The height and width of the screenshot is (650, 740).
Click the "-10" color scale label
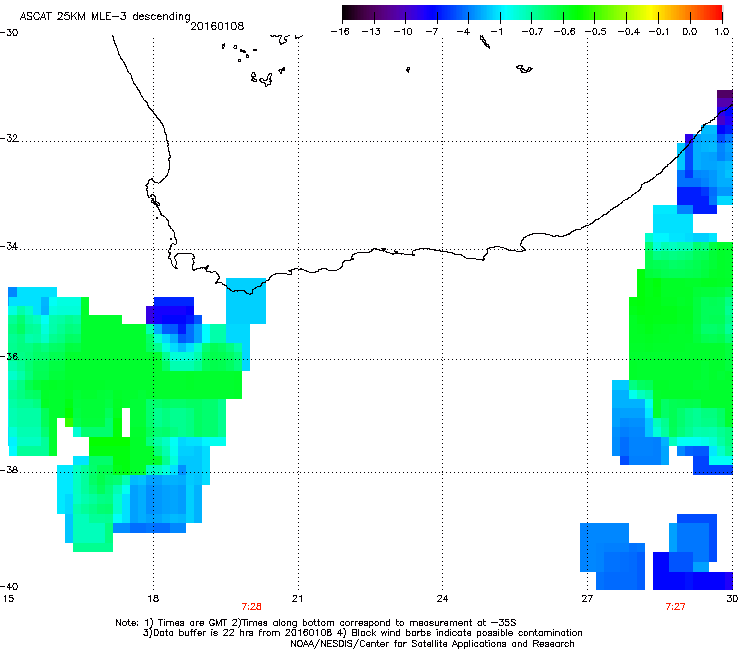[403, 32]
